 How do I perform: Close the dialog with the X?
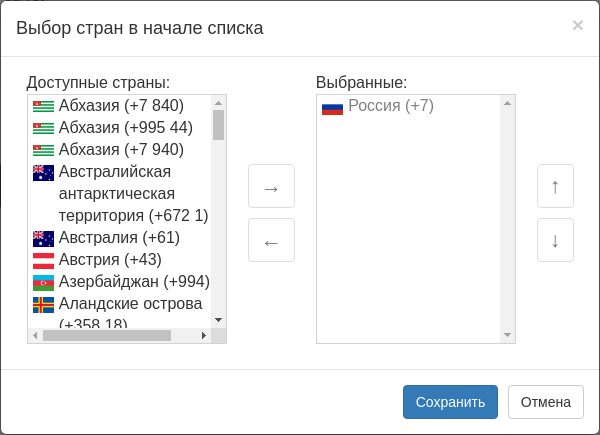click(x=577, y=26)
